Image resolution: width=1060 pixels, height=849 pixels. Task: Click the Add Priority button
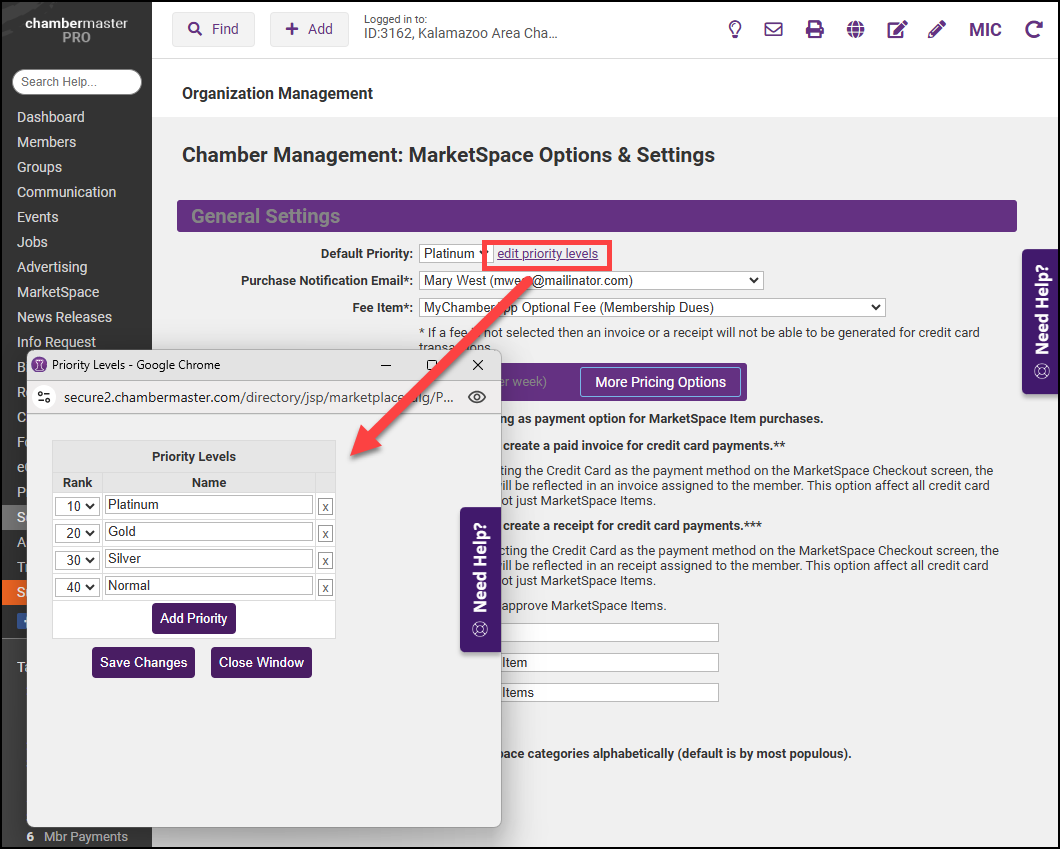tap(193, 618)
